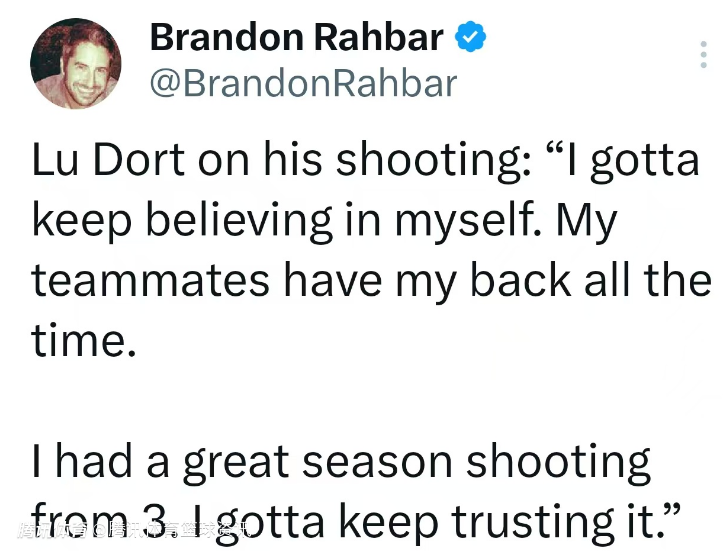Click the closing quotation mark after "it."
The width and height of the screenshot is (726, 554).
pyautogui.click(x=672, y=514)
